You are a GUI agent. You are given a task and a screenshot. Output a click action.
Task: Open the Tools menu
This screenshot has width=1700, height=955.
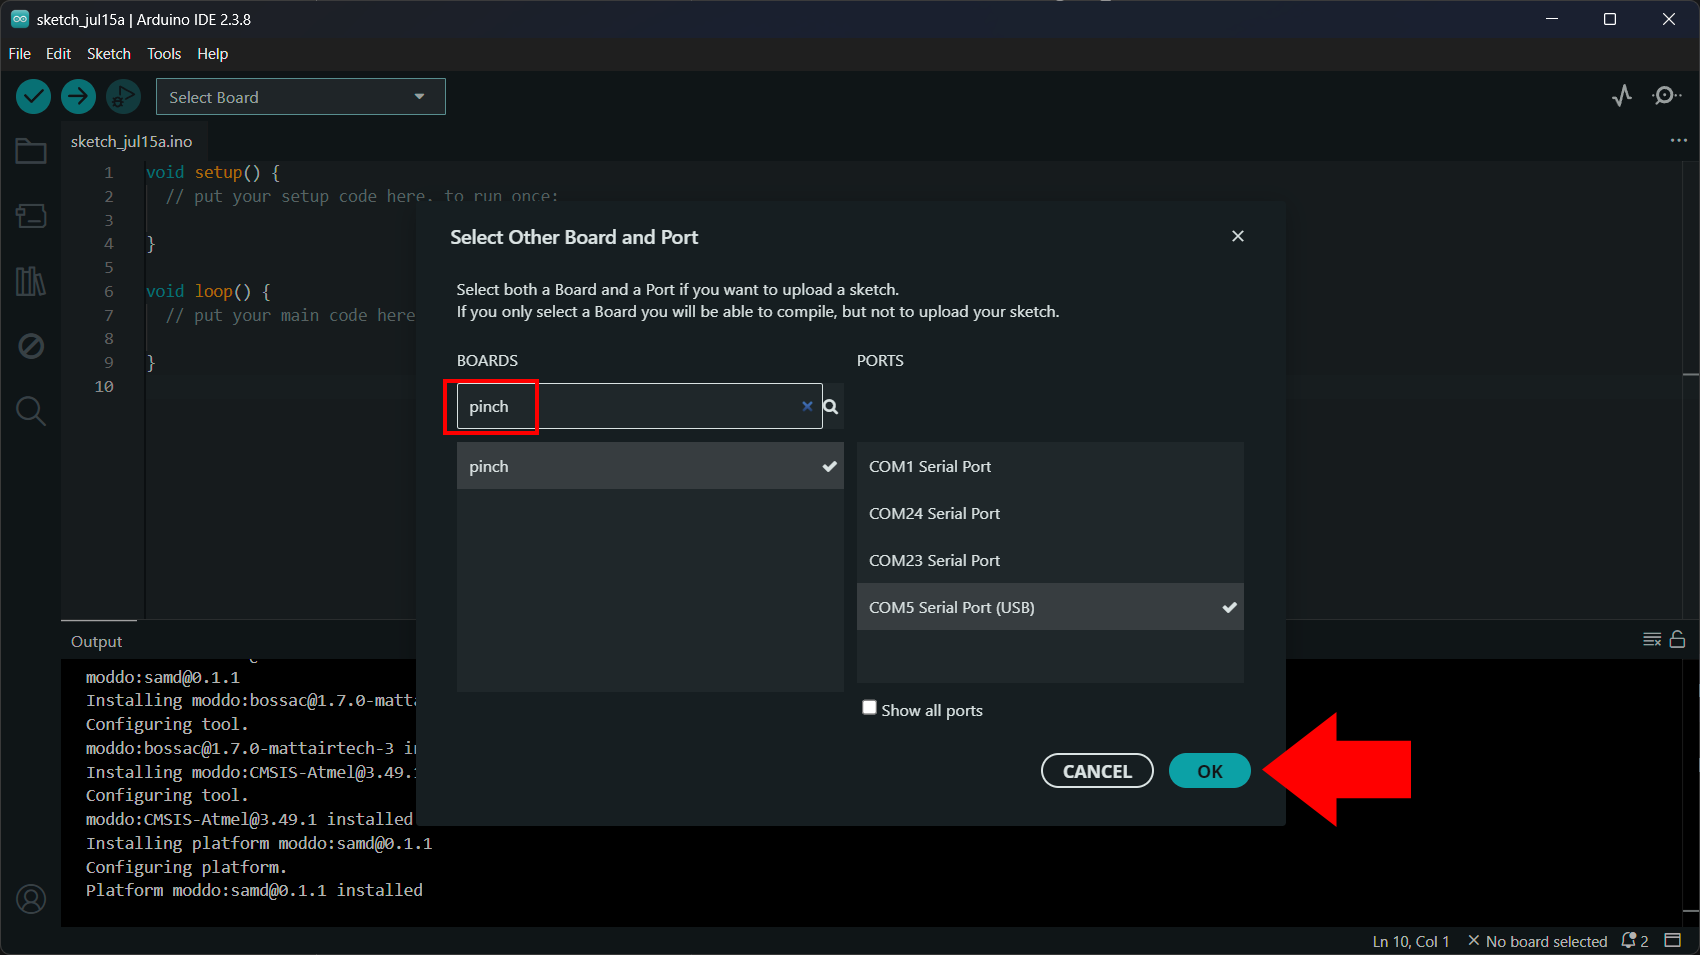(164, 54)
